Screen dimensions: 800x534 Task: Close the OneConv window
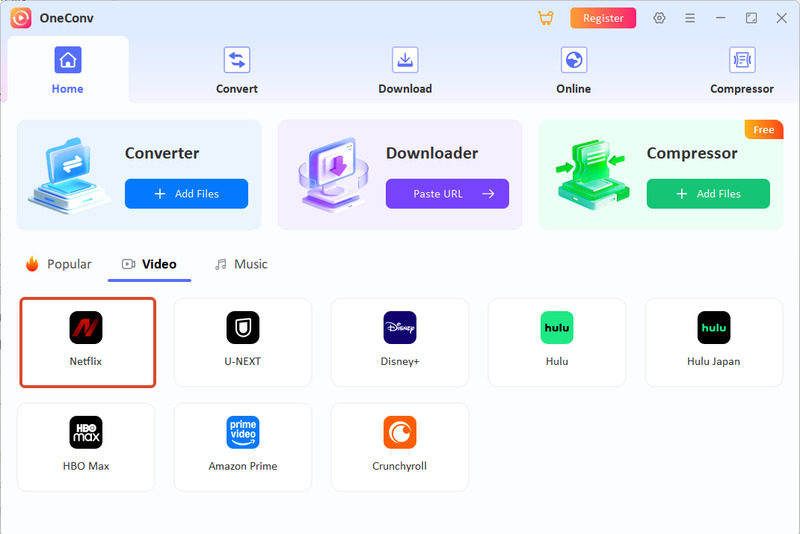point(782,18)
